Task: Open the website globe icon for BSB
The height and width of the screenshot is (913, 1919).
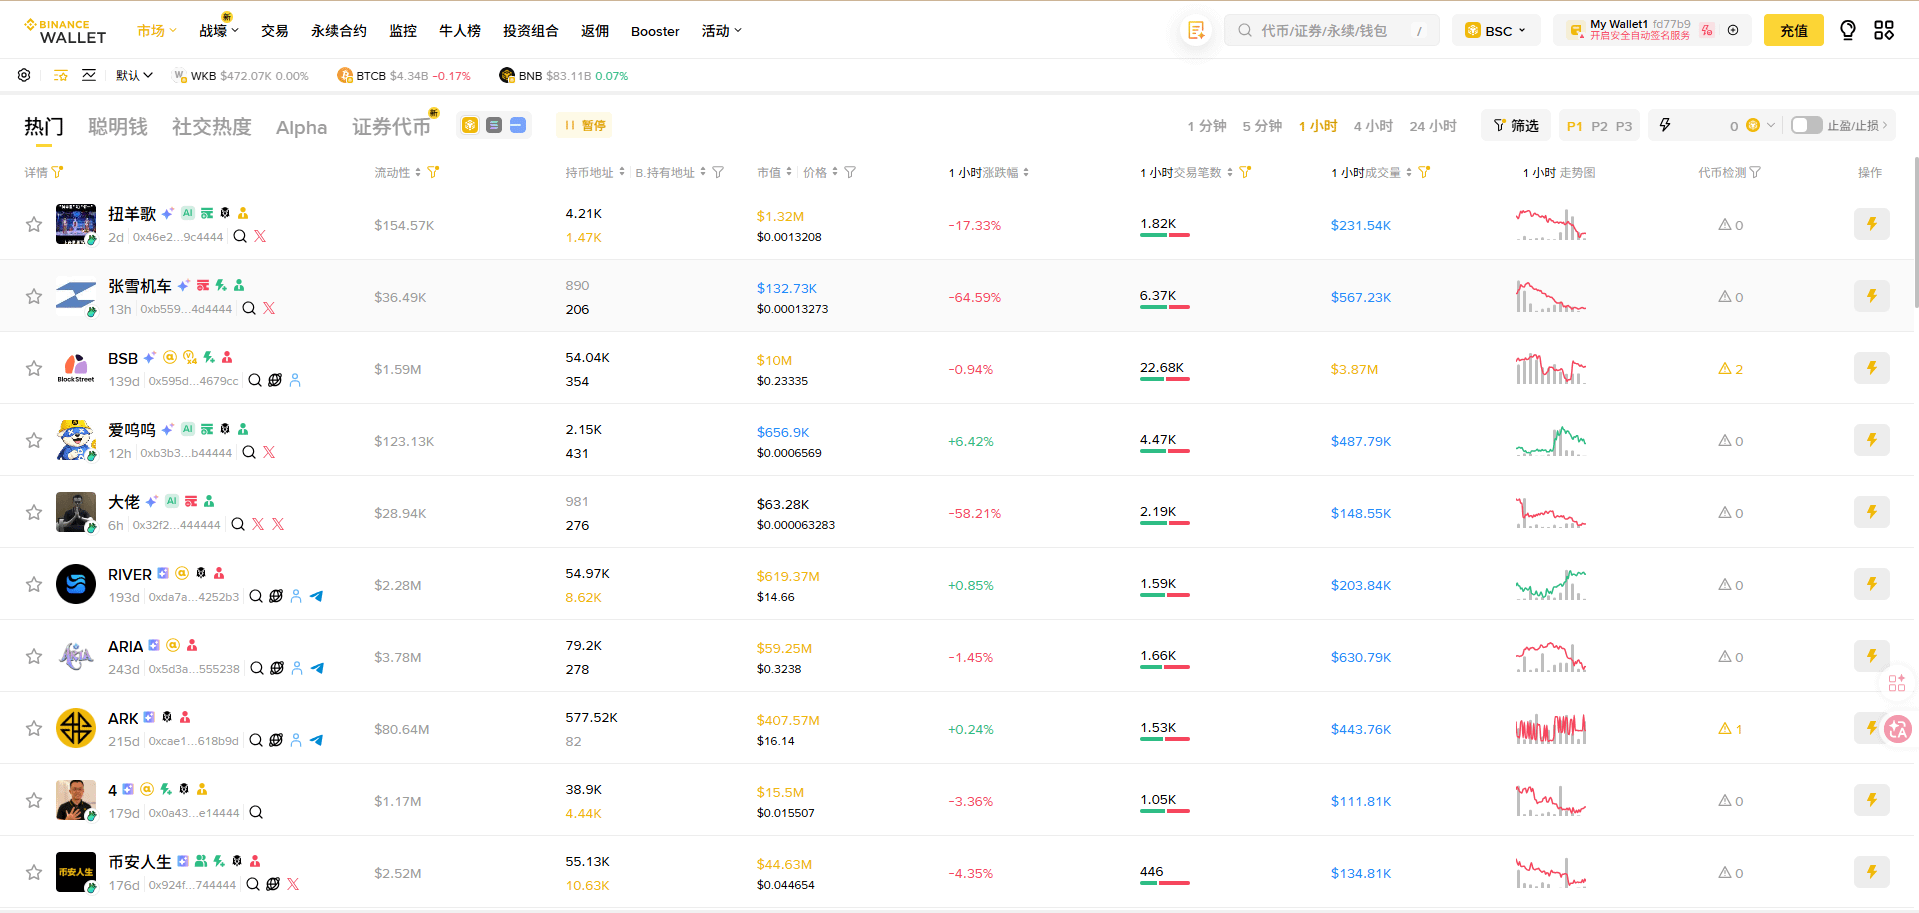Action: (x=275, y=381)
